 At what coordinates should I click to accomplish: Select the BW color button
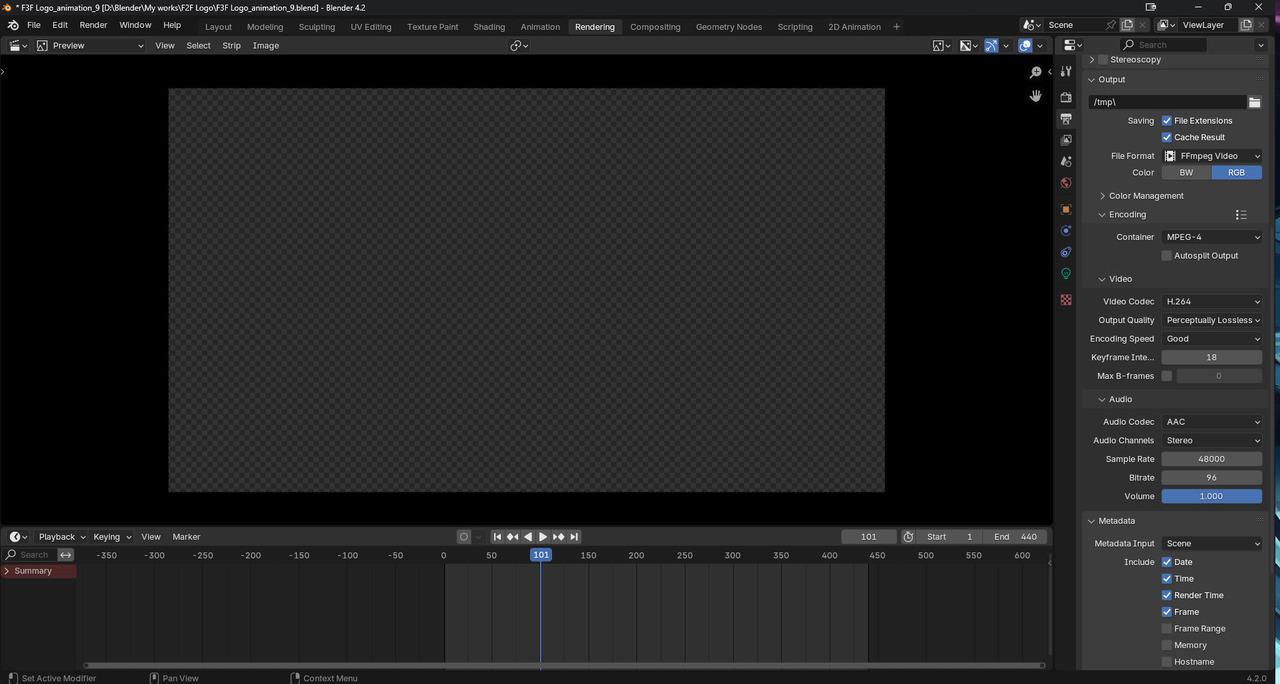pos(1186,173)
